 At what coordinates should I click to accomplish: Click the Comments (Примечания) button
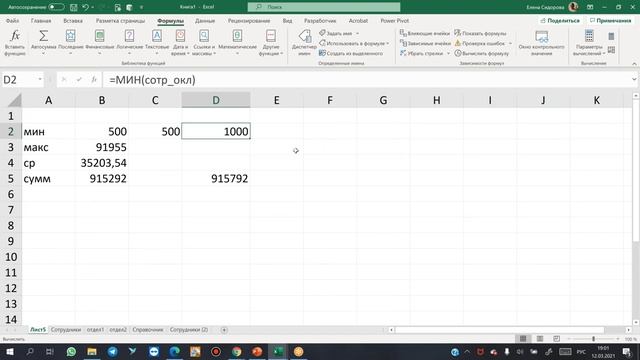pos(611,20)
